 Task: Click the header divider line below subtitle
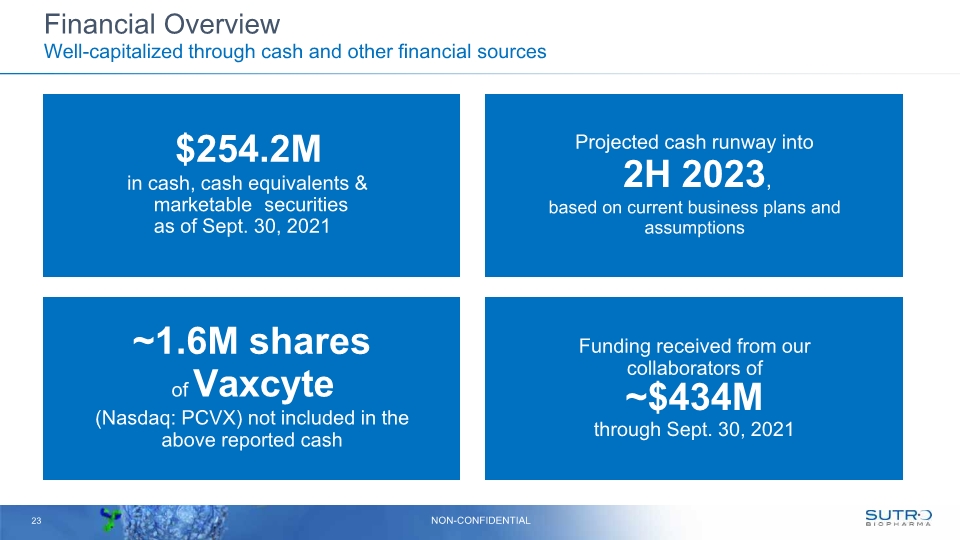(x=480, y=73)
